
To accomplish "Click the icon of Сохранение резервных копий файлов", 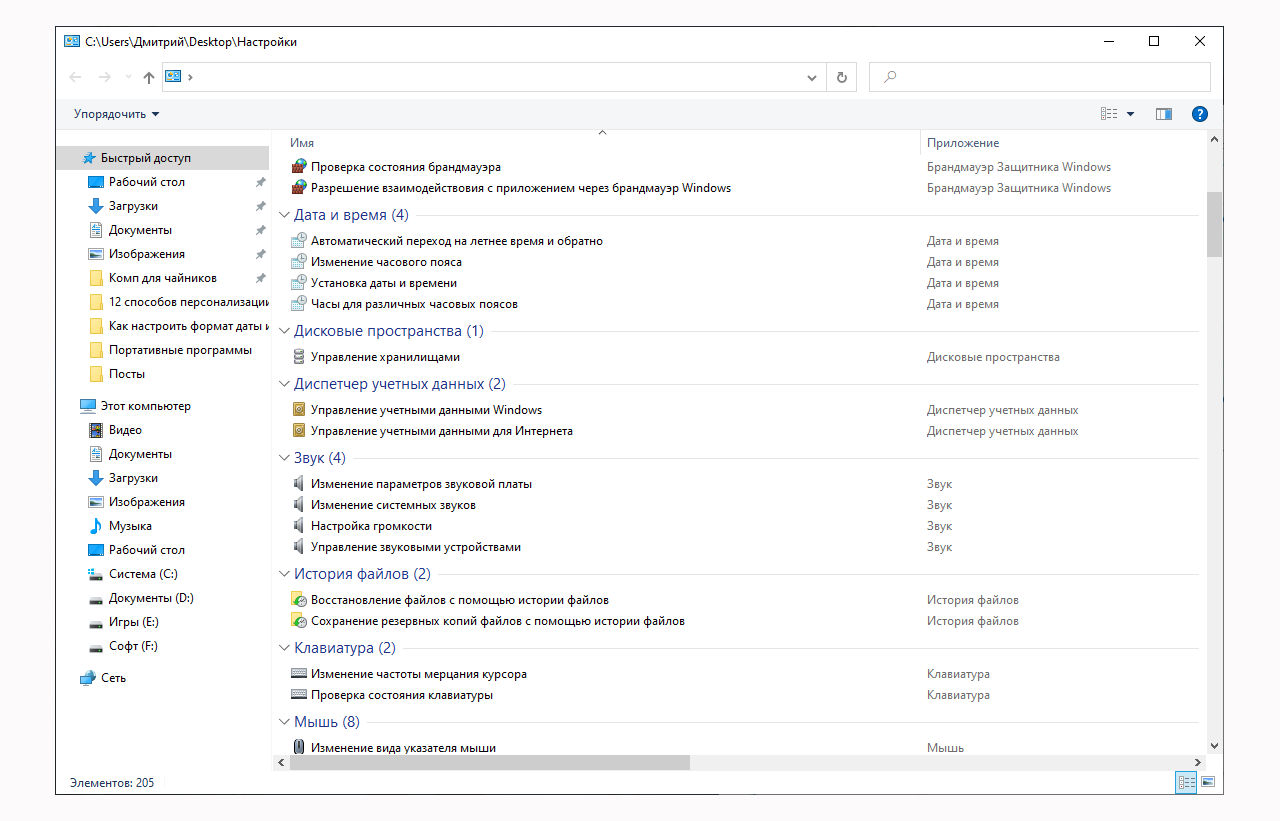I will [298, 621].
